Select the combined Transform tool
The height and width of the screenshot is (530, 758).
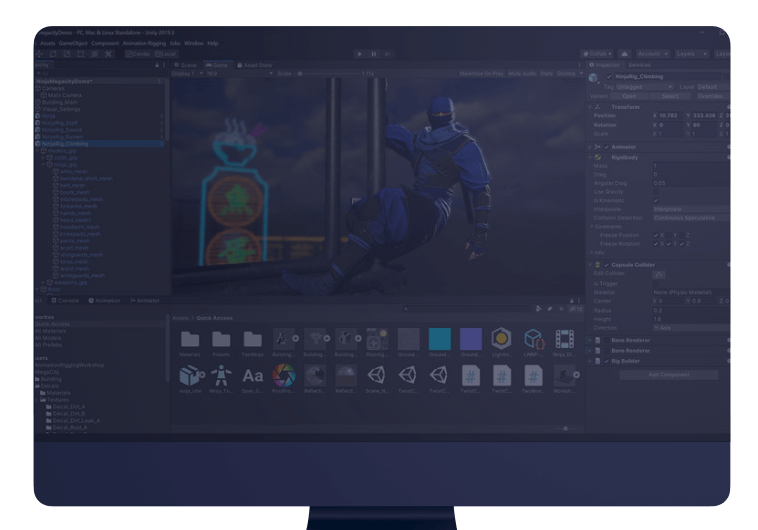95,54
